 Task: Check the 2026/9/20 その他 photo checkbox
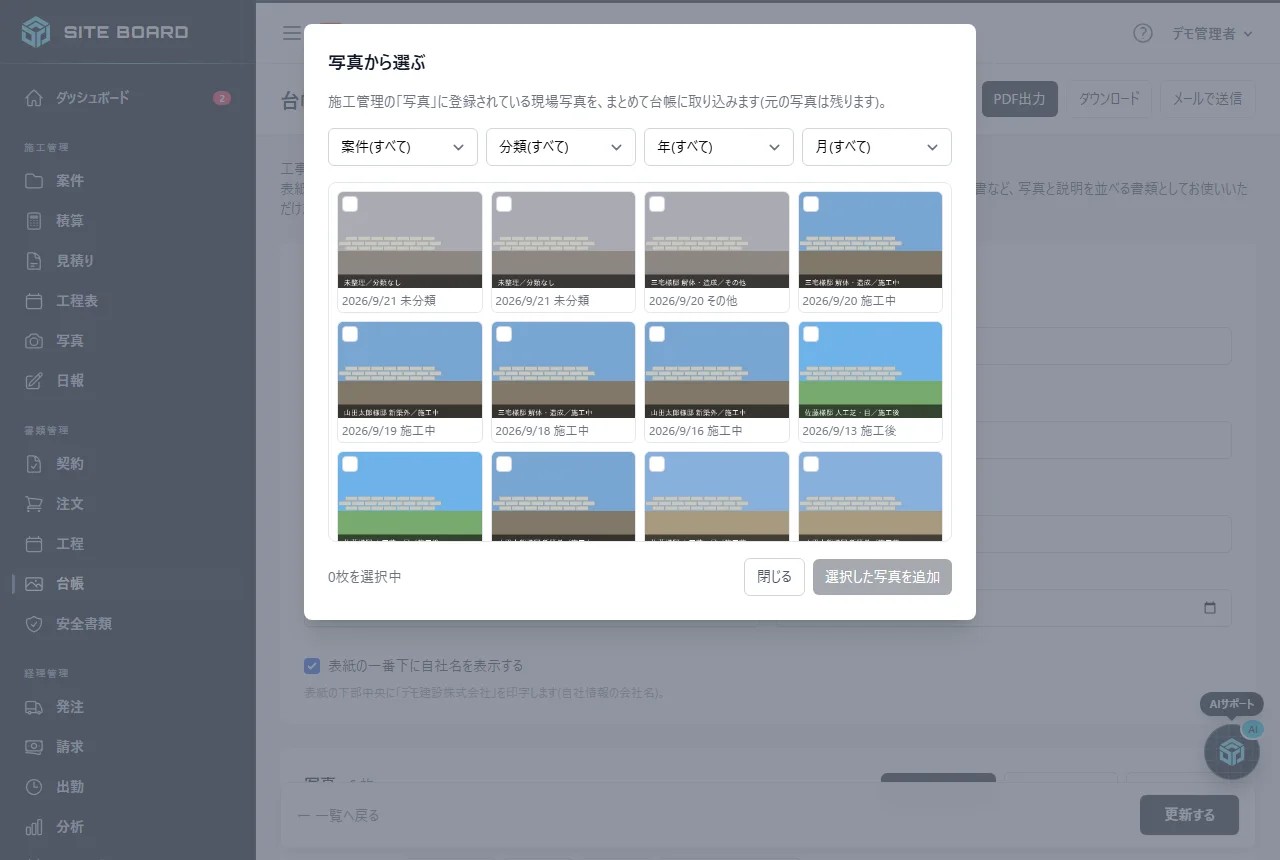[x=657, y=204]
